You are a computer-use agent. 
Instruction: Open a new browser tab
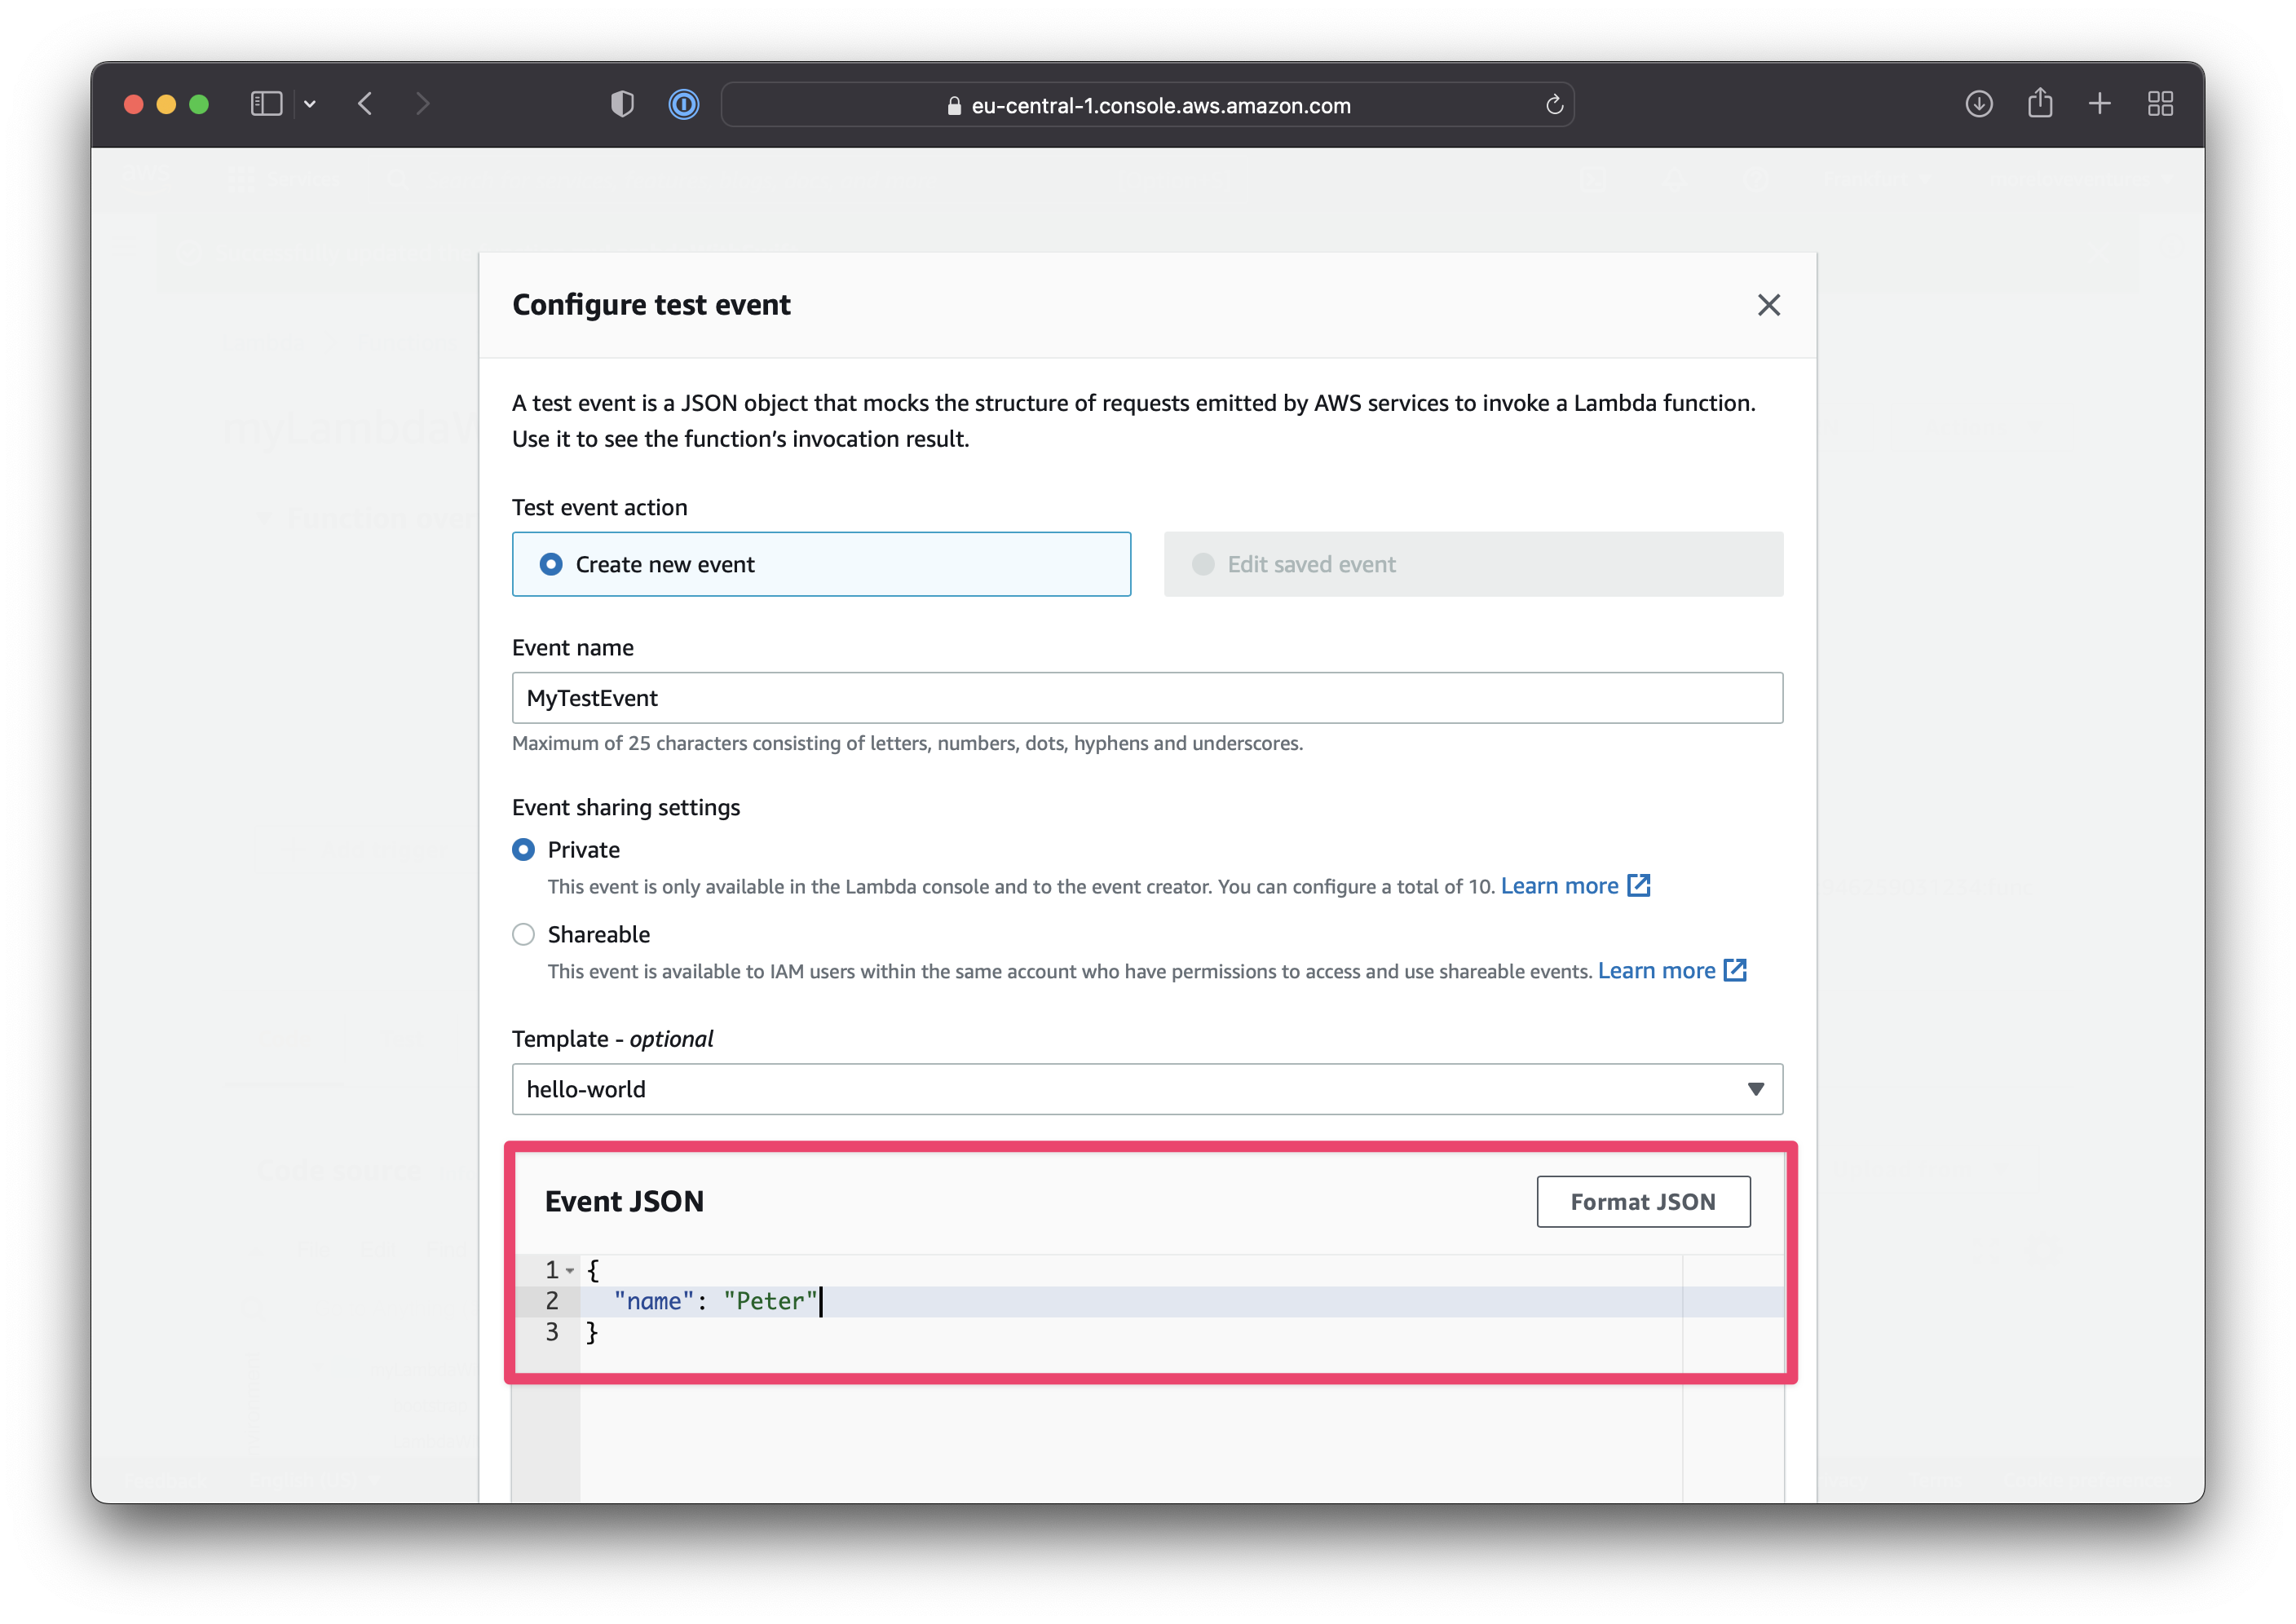click(x=2100, y=103)
